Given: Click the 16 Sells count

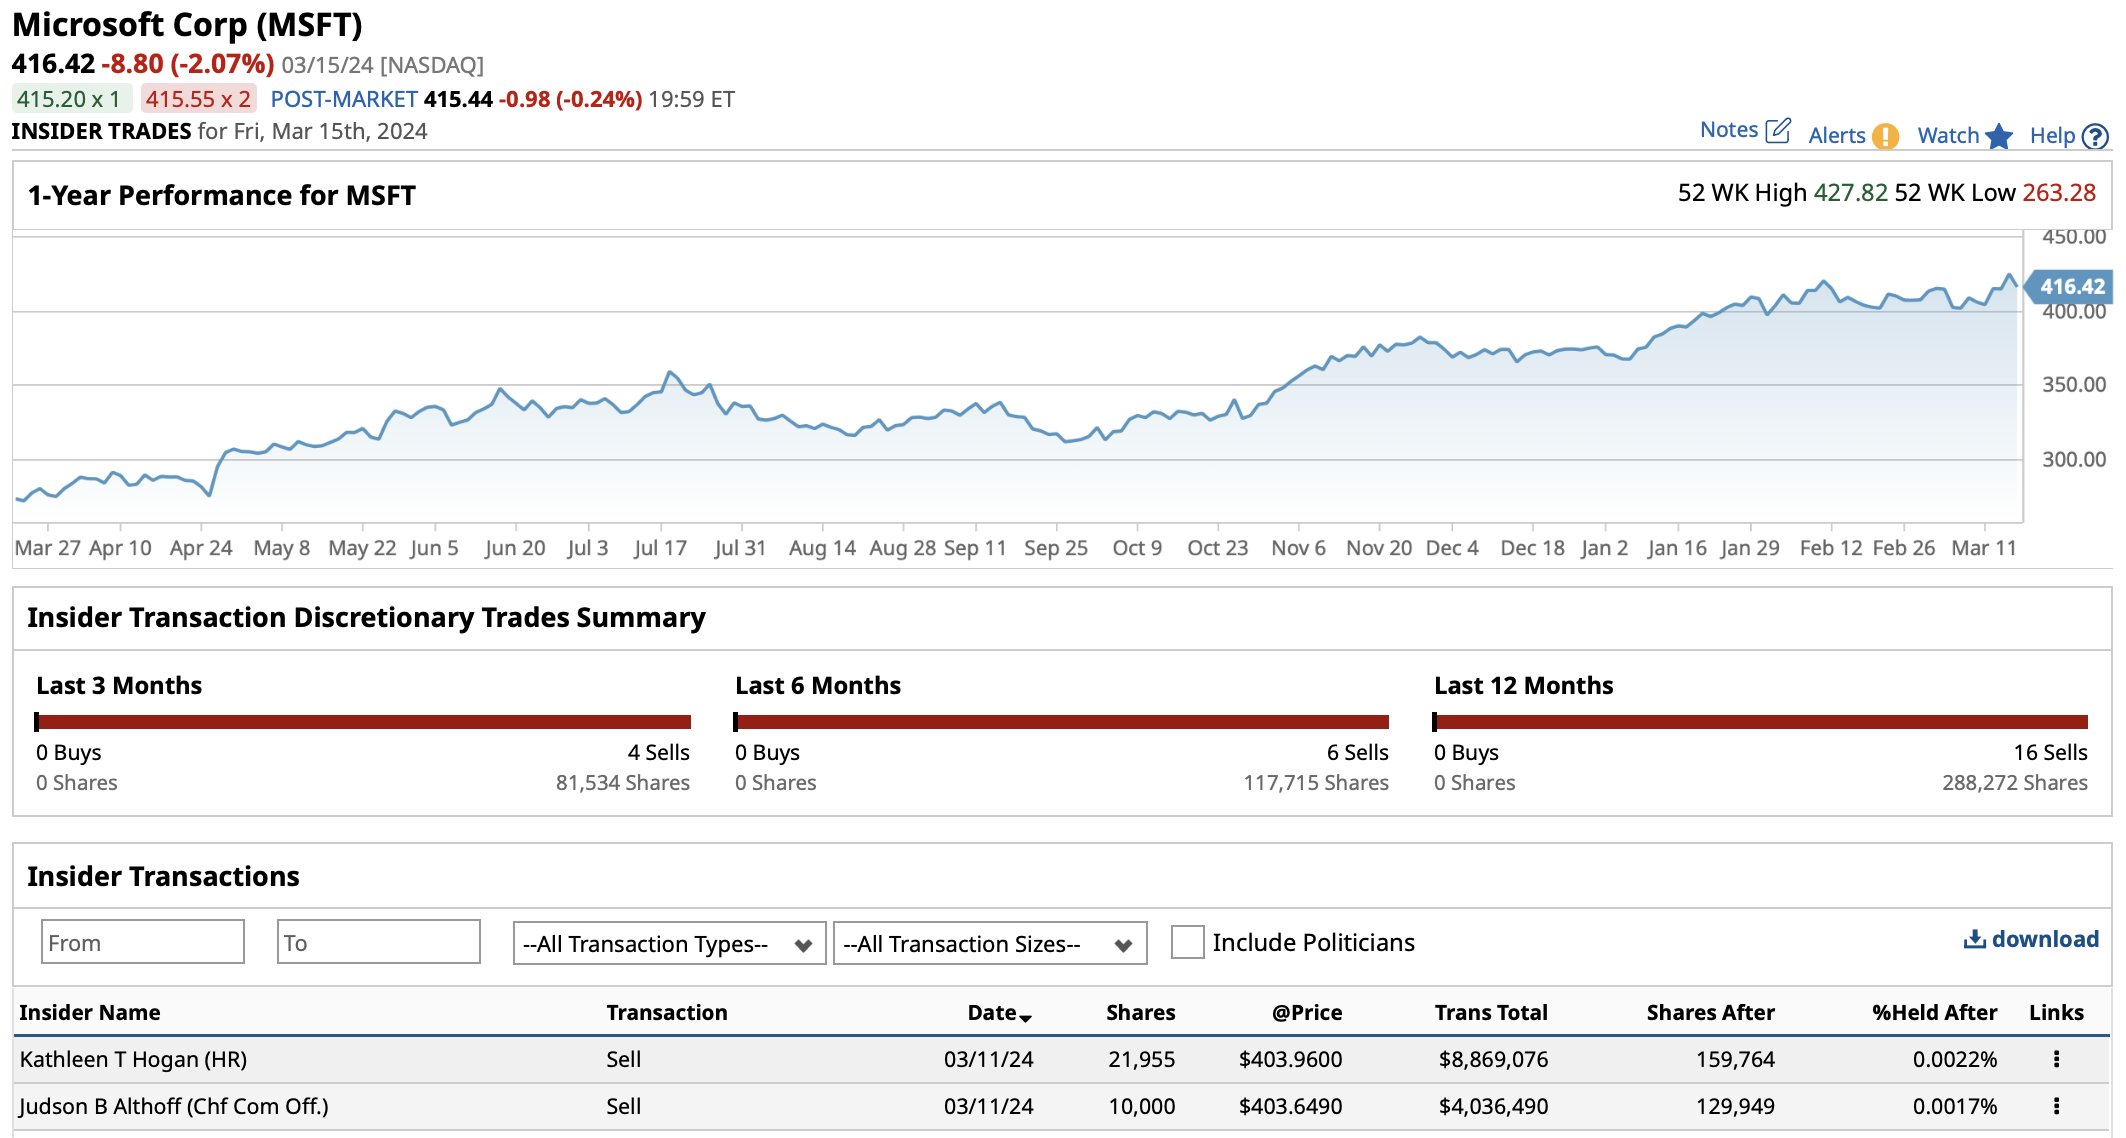Looking at the screenshot, I should click(x=2050, y=752).
